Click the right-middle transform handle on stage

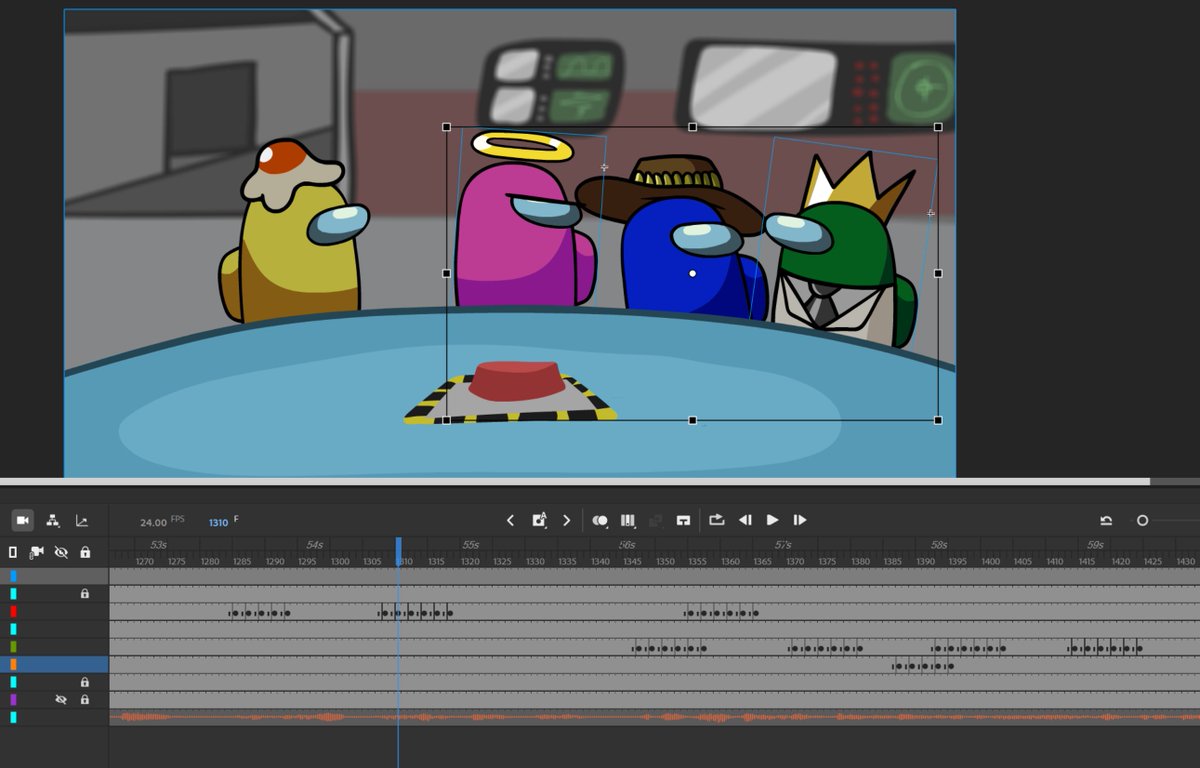[938, 273]
